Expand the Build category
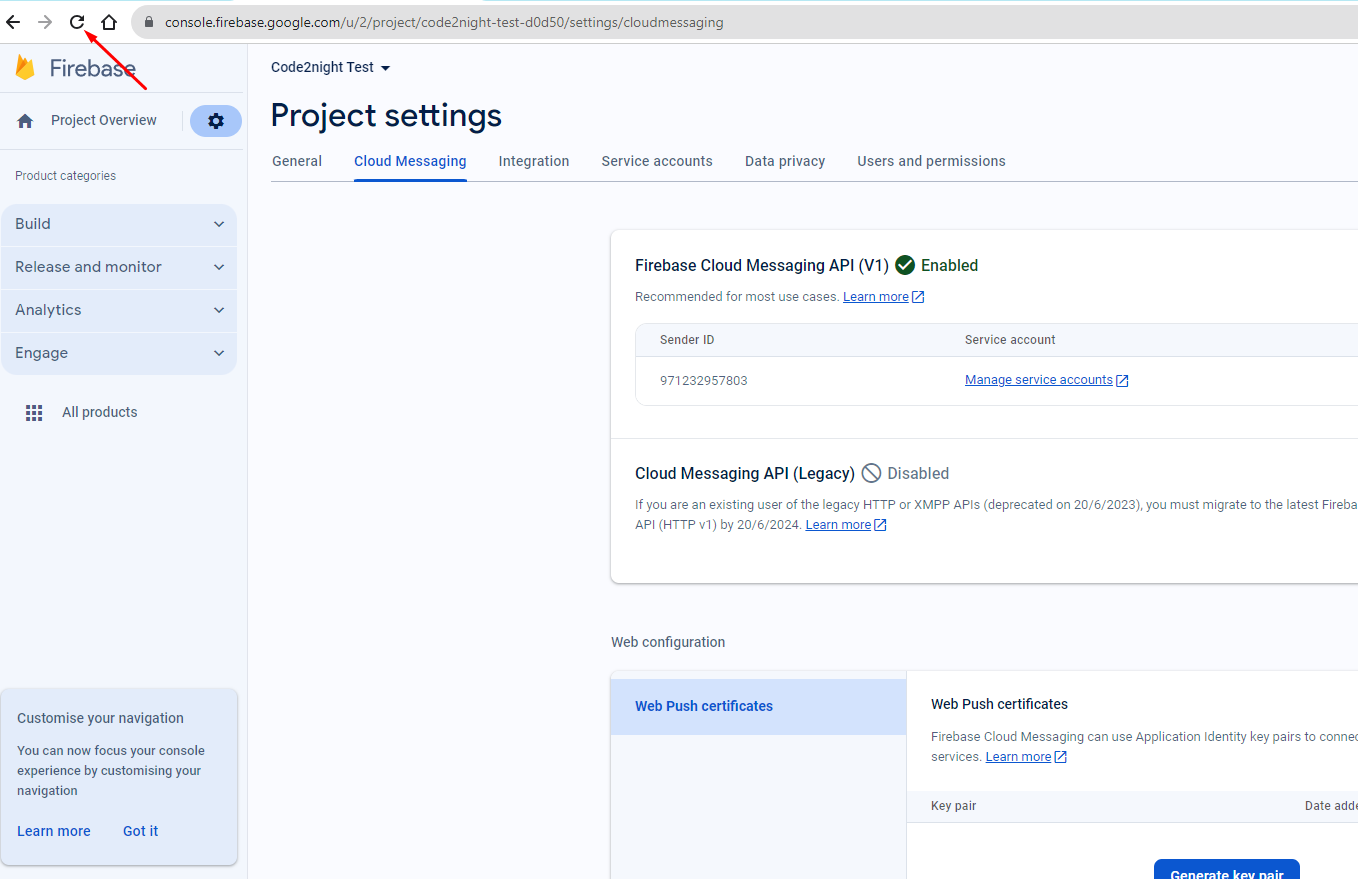This screenshot has width=1358, height=879. point(119,224)
